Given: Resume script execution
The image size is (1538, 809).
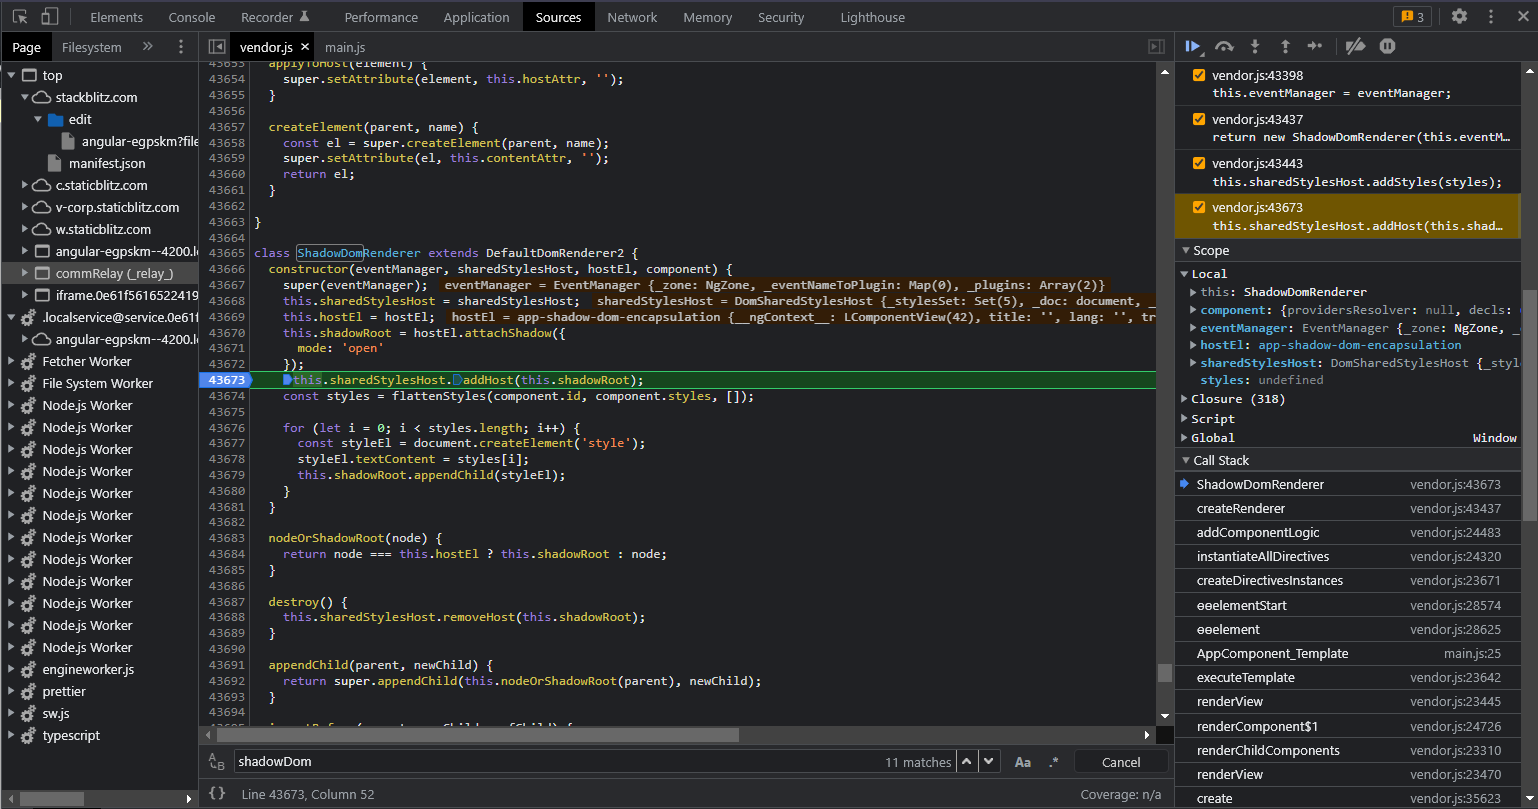Looking at the screenshot, I should tap(1193, 46).
